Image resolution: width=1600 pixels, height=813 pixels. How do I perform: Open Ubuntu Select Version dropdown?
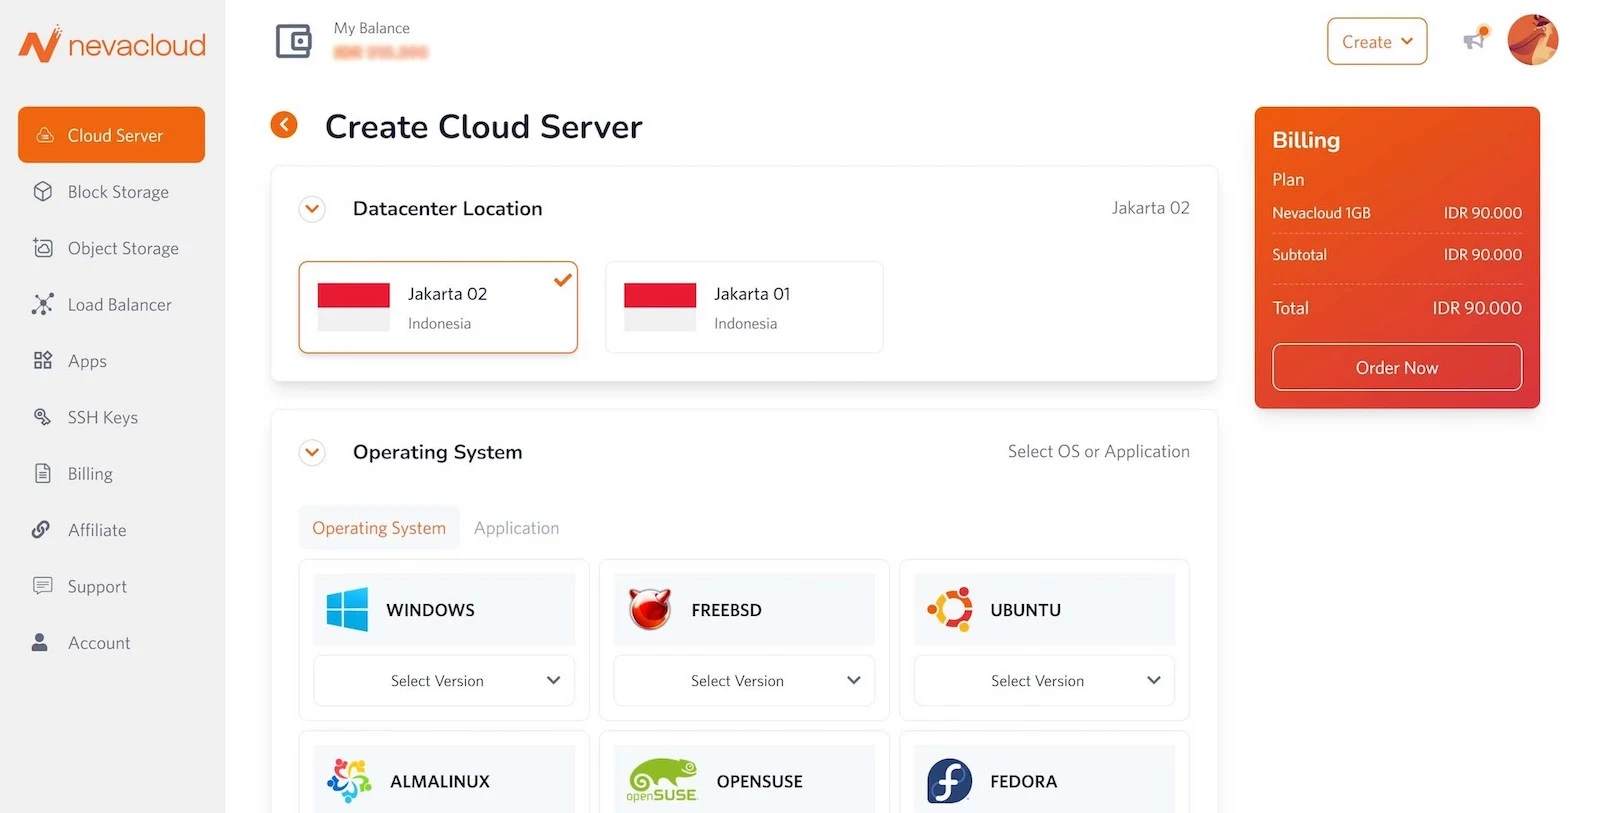(x=1044, y=680)
